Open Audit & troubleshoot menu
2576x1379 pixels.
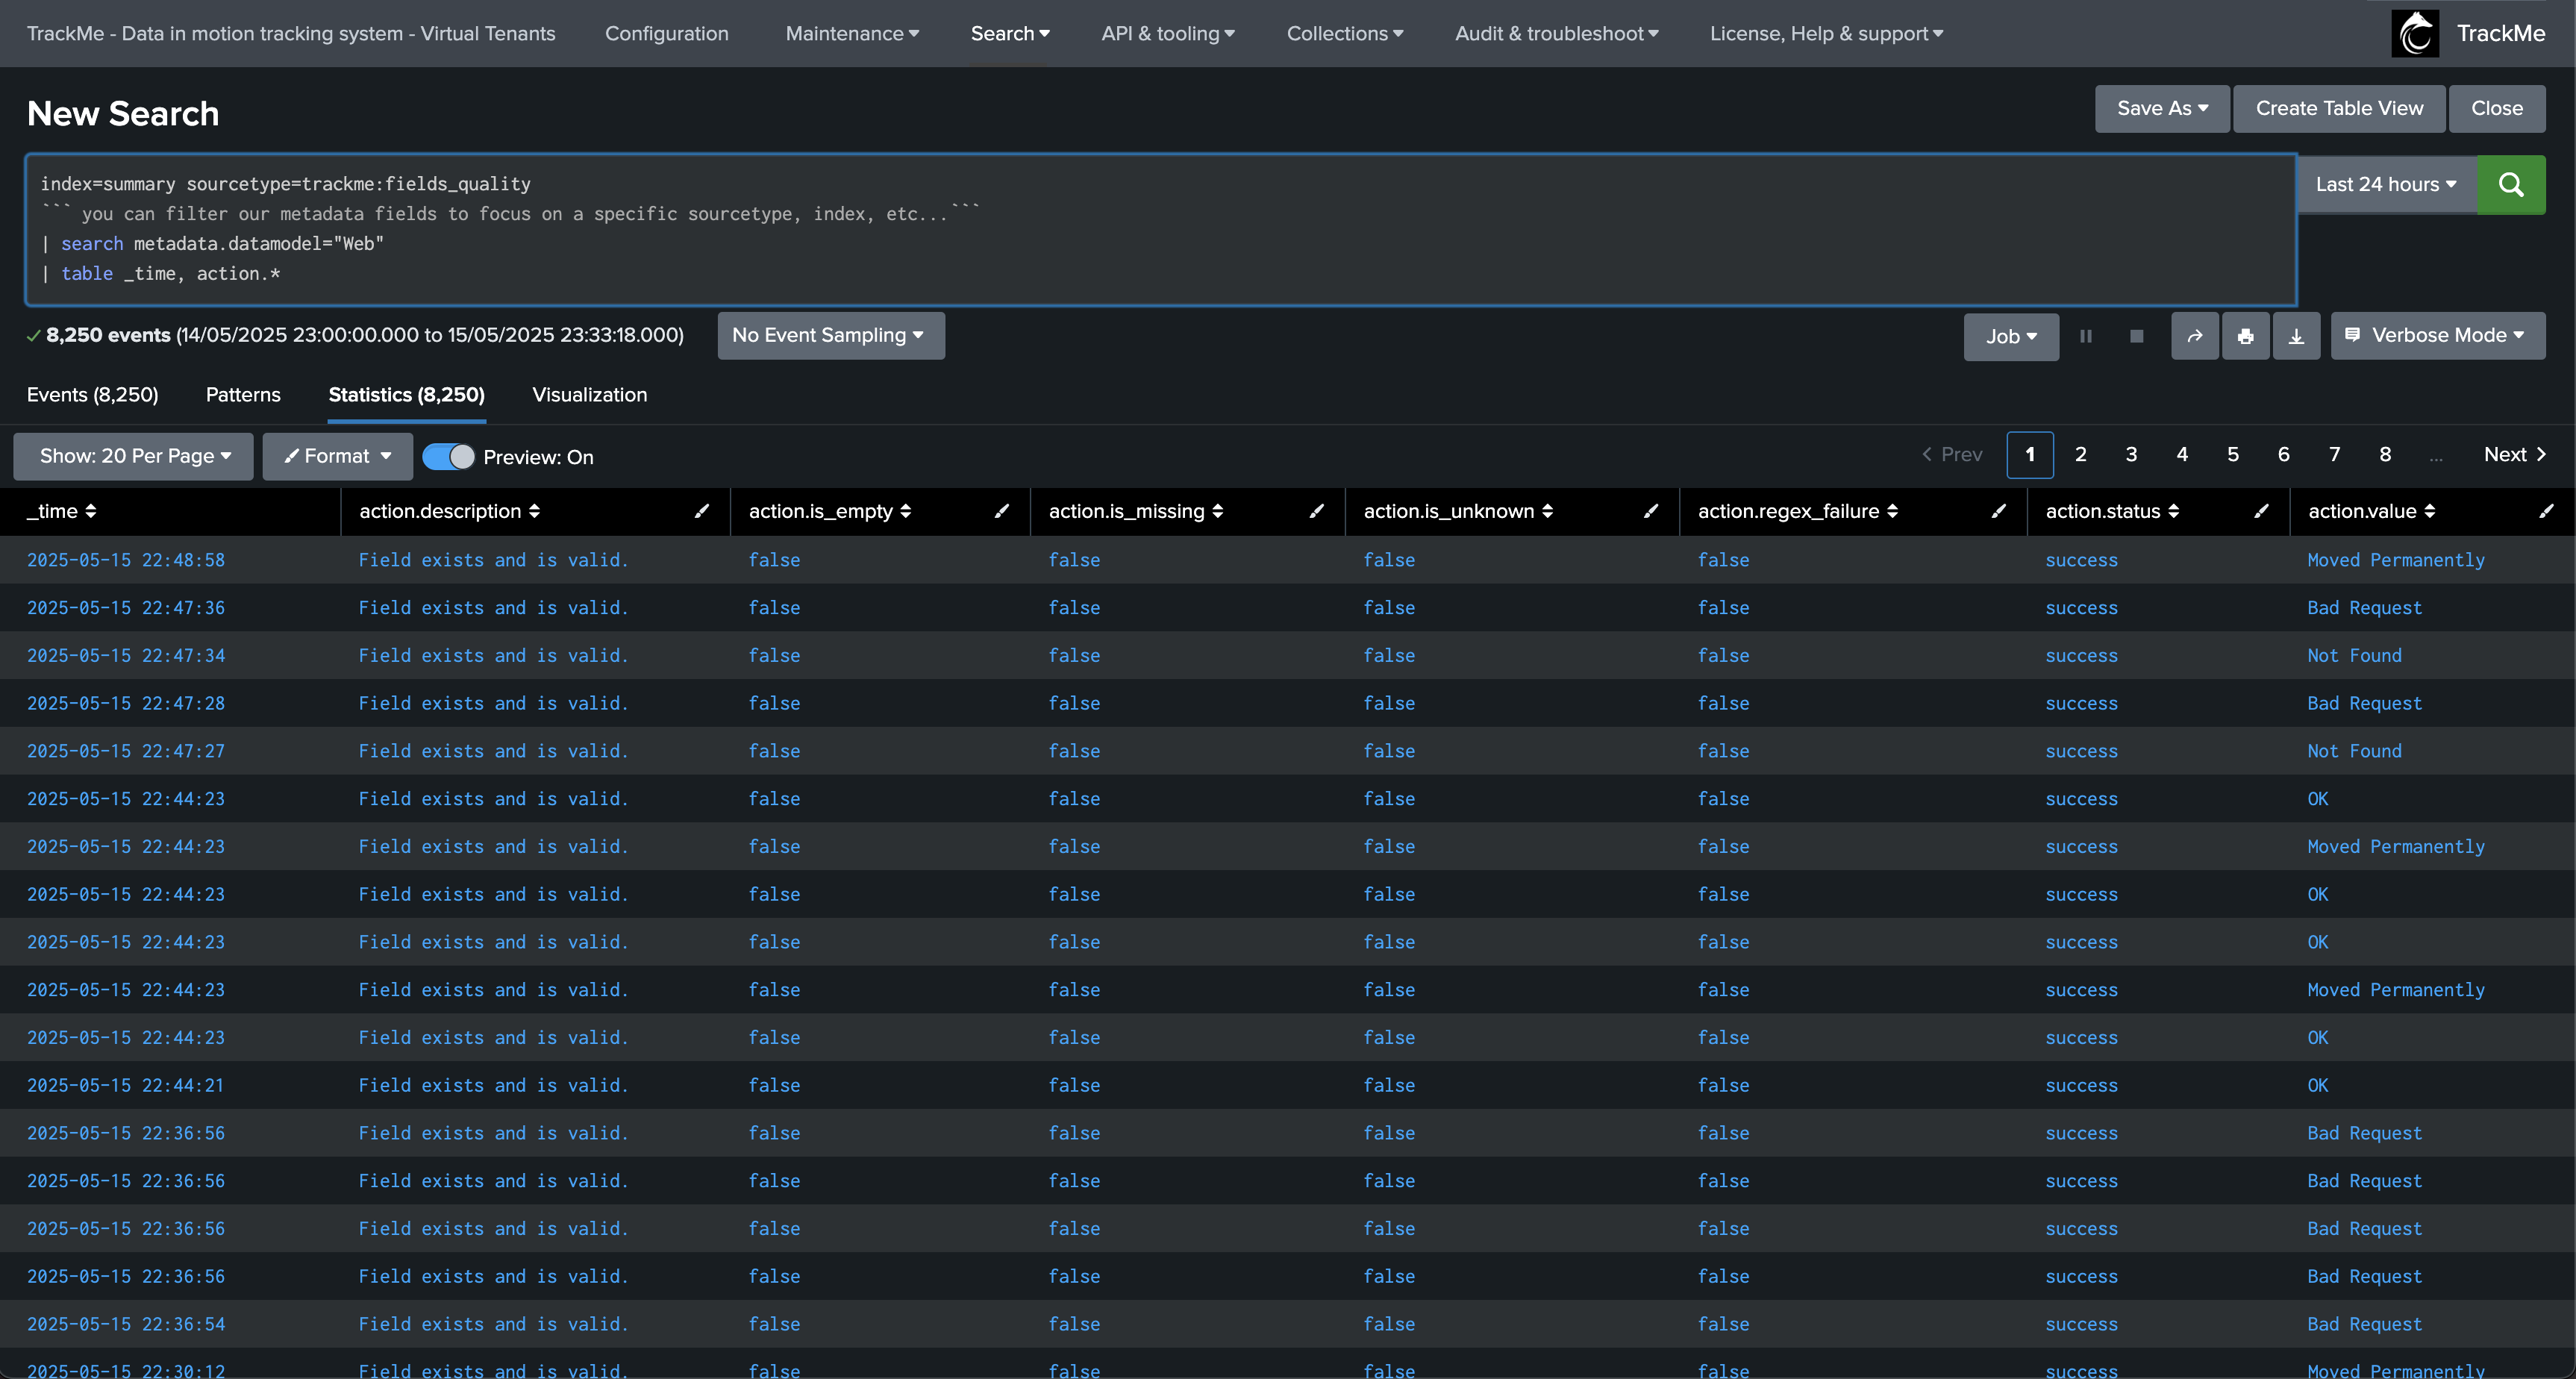(1557, 33)
